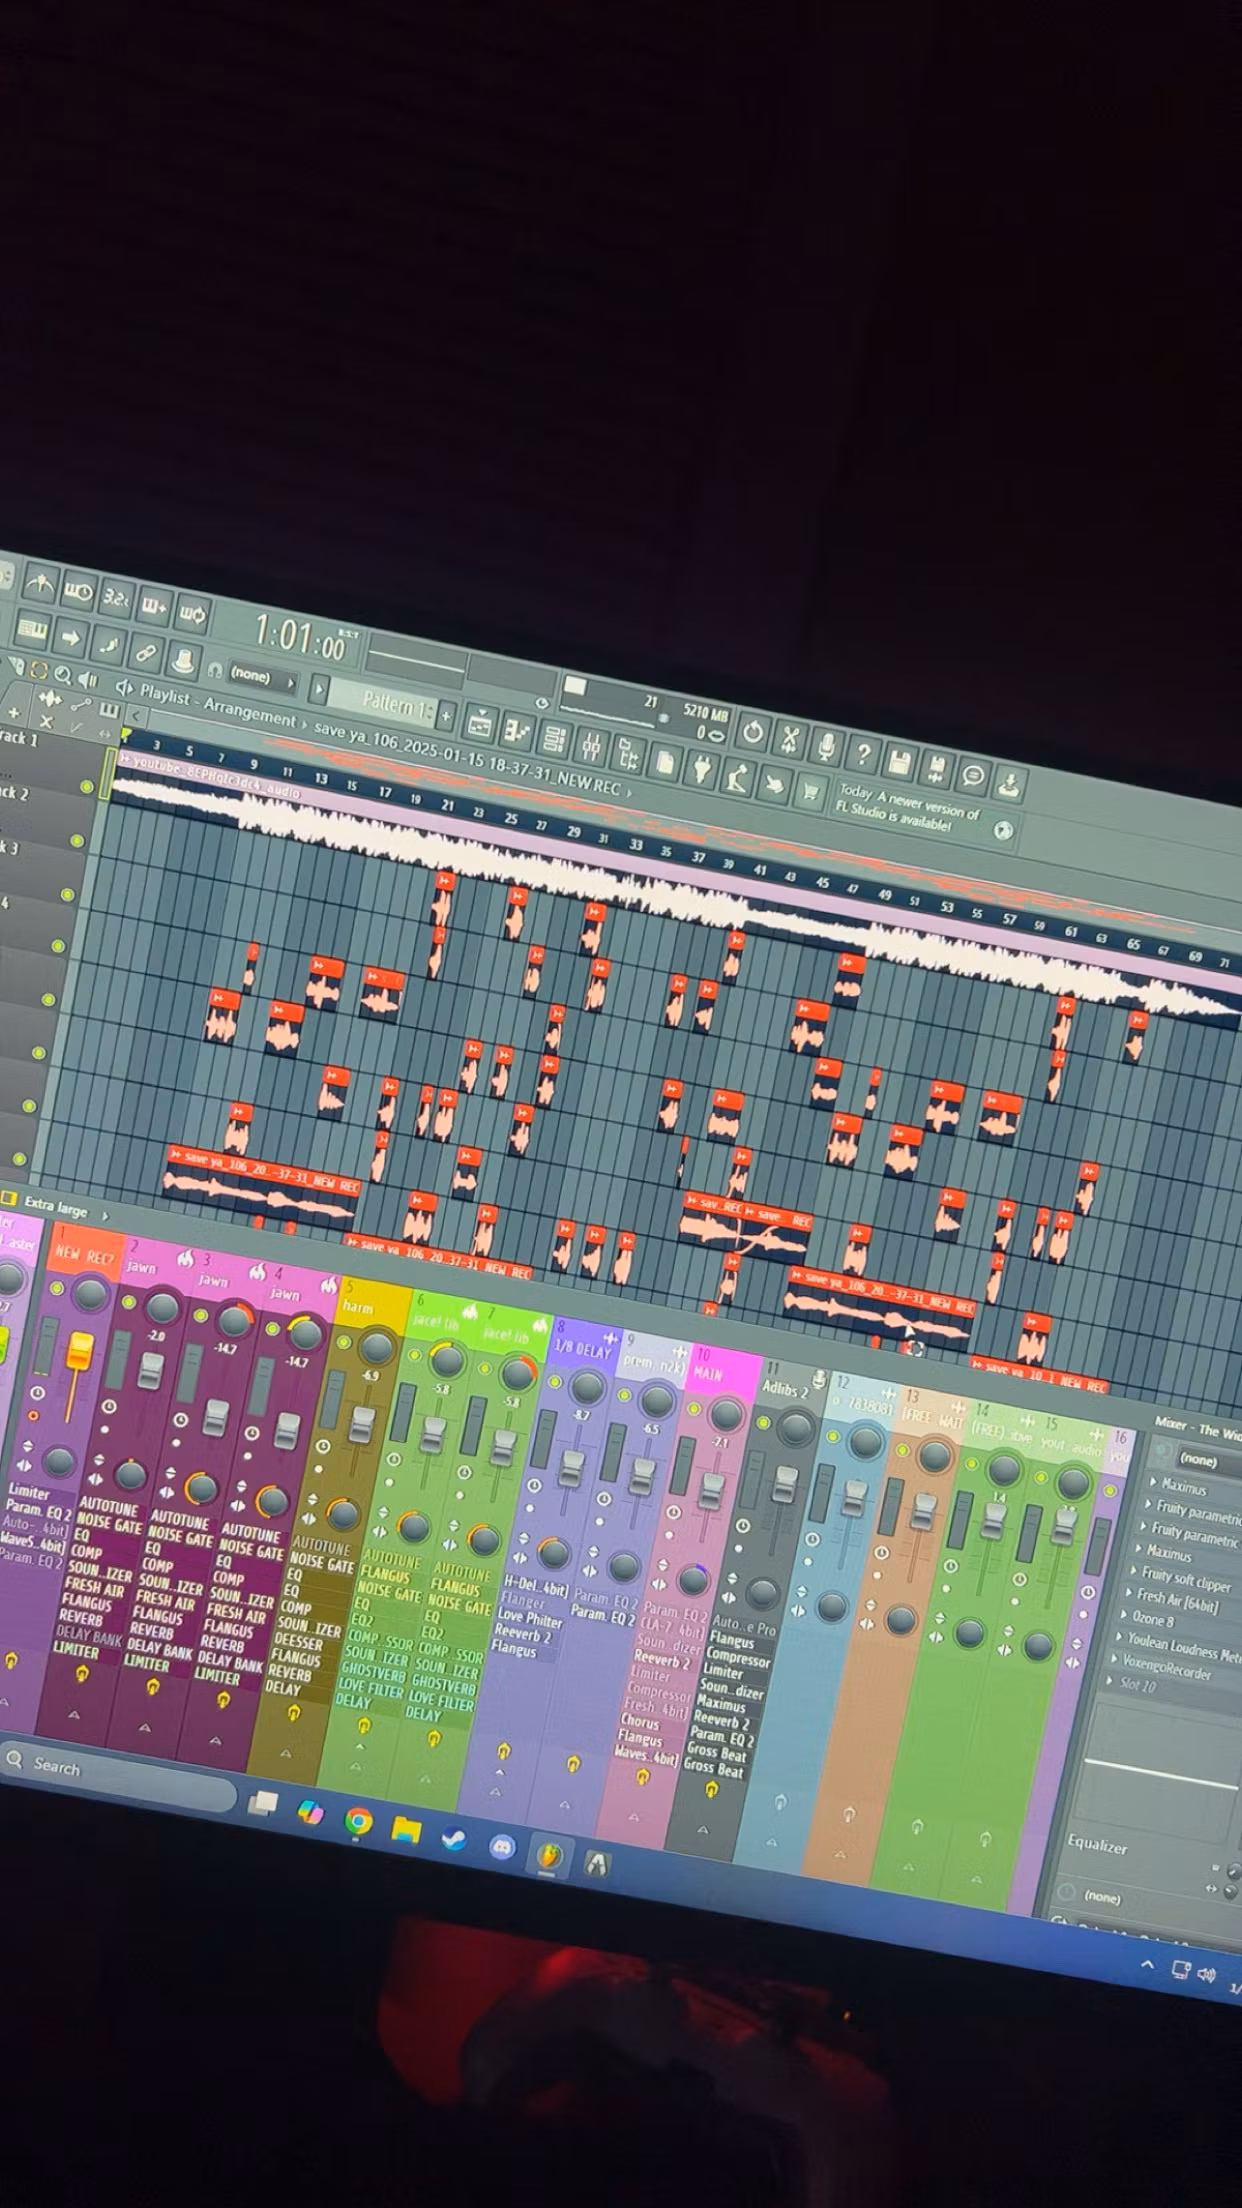The width and height of the screenshot is (1242, 2208).
Task: Mute the first playlist track via green light
Action: coord(86,787)
